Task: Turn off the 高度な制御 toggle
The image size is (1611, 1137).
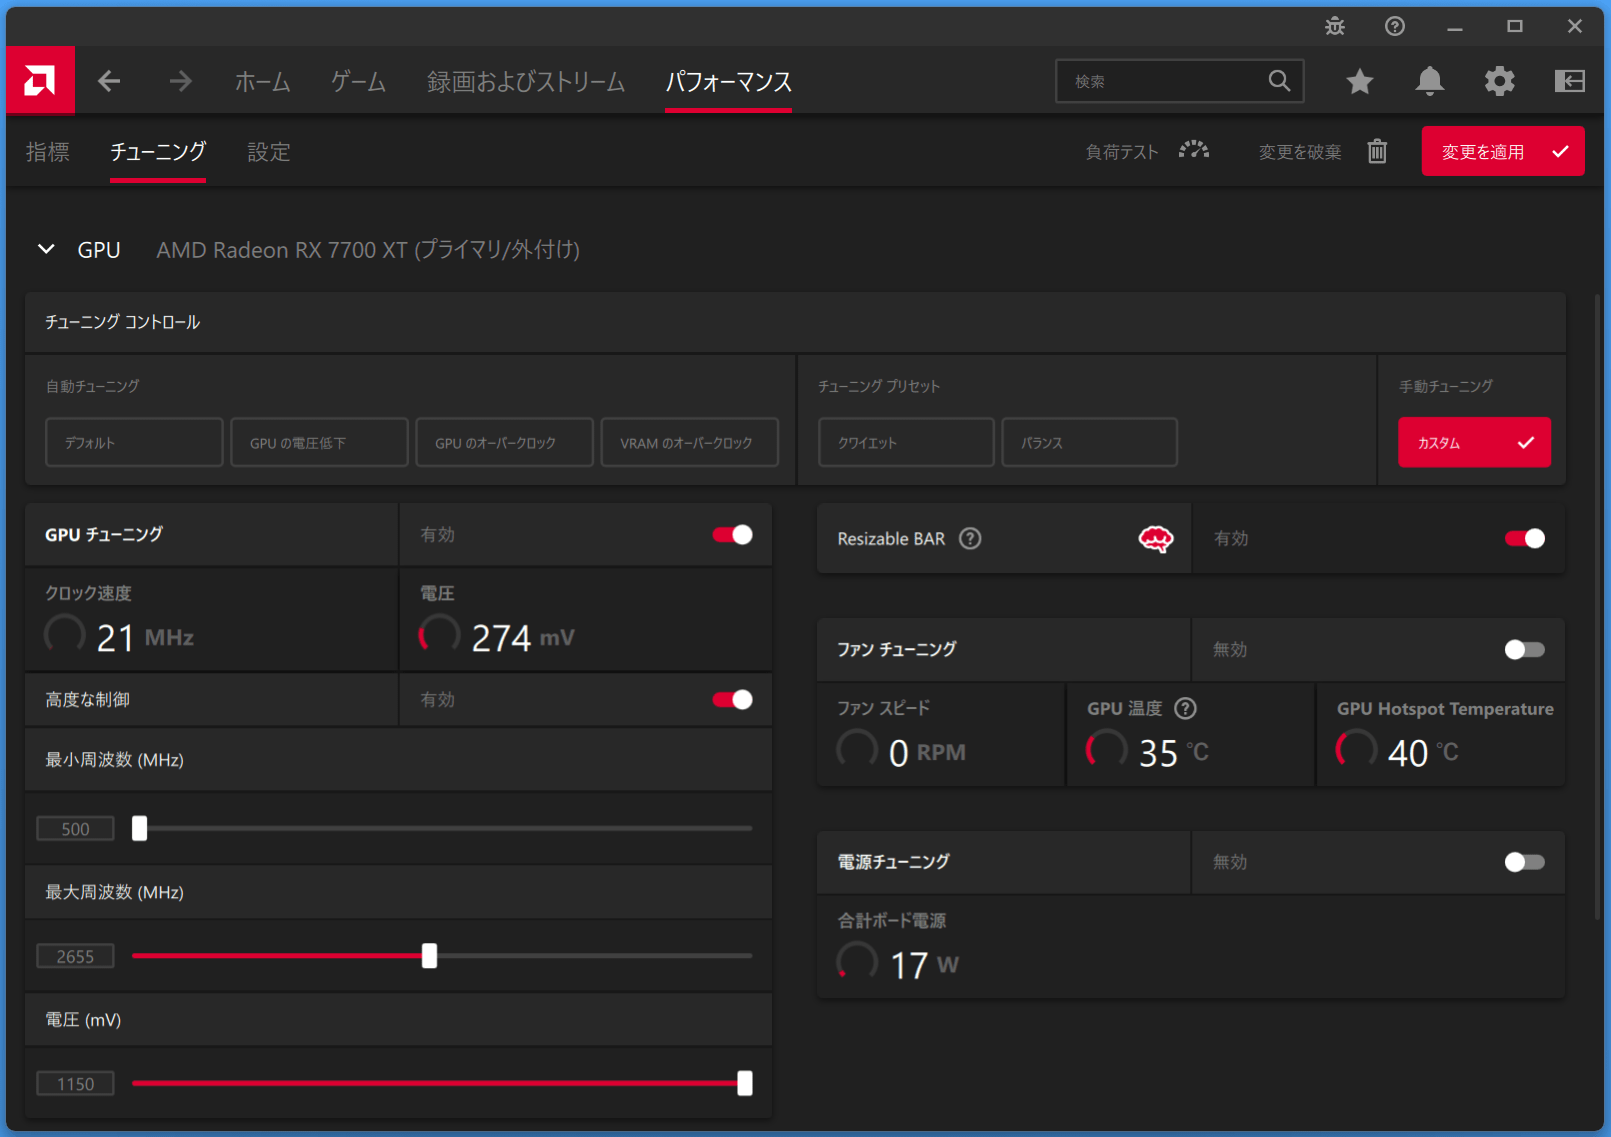Action: [x=732, y=700]
